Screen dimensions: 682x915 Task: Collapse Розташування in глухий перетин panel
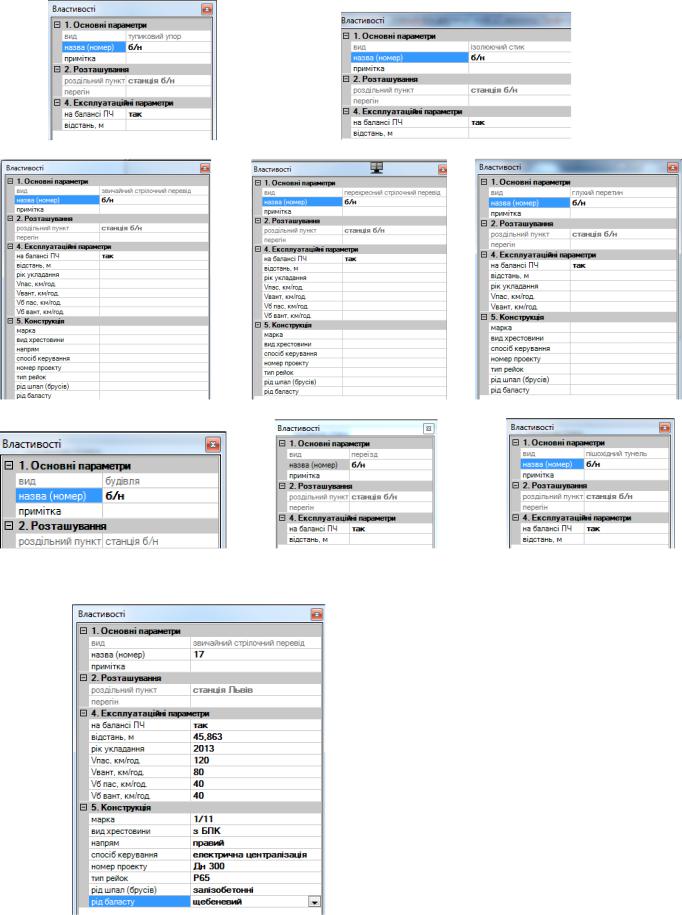click(484, 223)
